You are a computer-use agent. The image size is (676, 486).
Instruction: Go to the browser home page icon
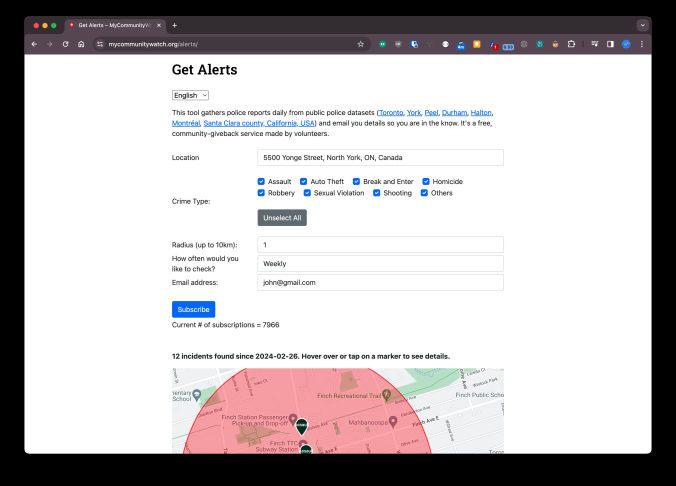coord(81,44)
